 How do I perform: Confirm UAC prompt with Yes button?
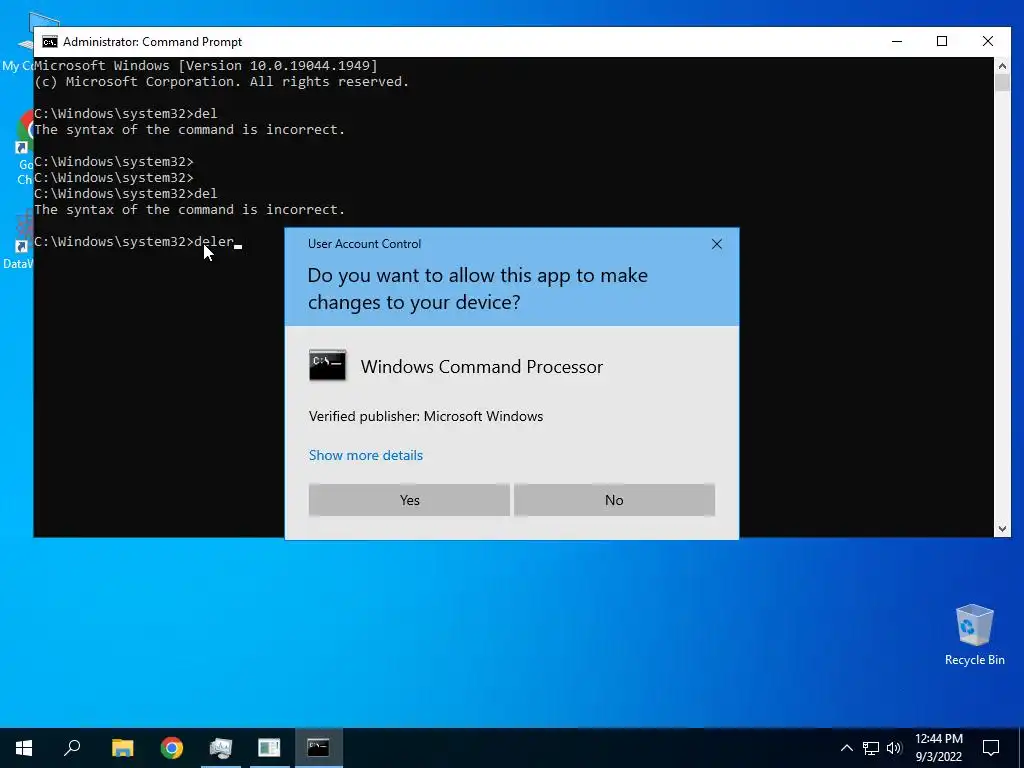(409, 500)
